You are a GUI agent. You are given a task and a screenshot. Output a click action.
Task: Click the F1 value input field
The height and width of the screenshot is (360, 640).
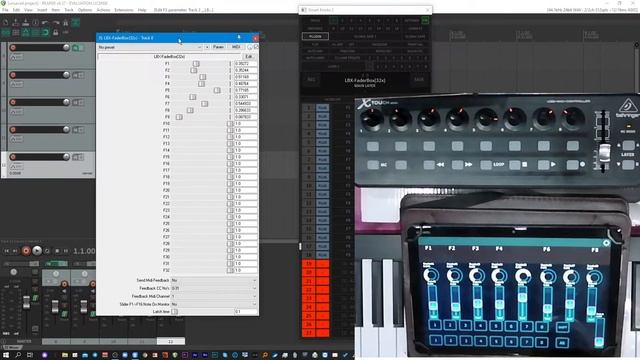246,64
